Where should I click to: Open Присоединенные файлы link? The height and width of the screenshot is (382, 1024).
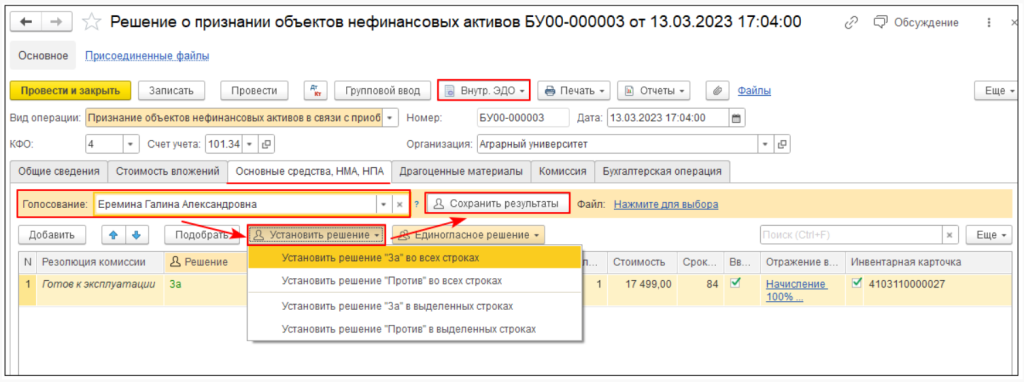148,56
